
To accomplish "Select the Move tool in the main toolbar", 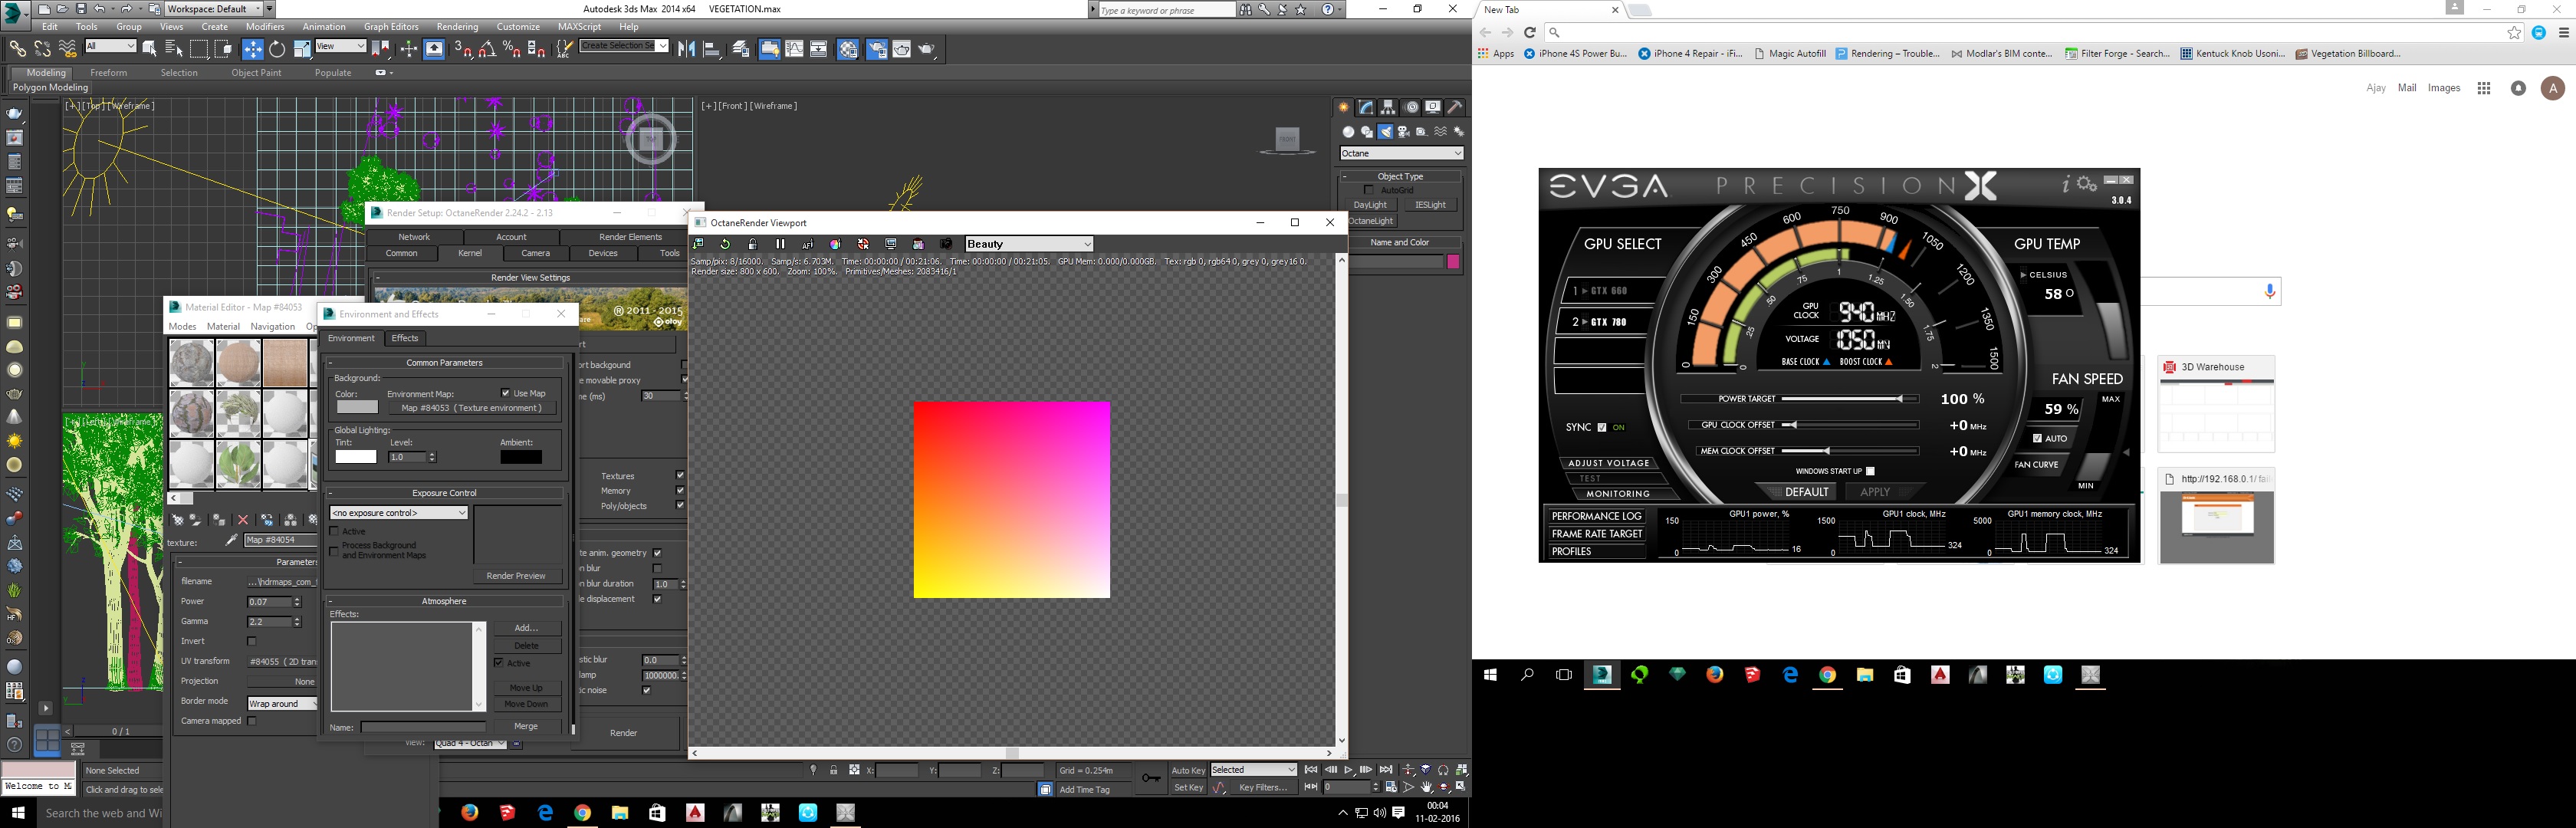I will [253, 49].
